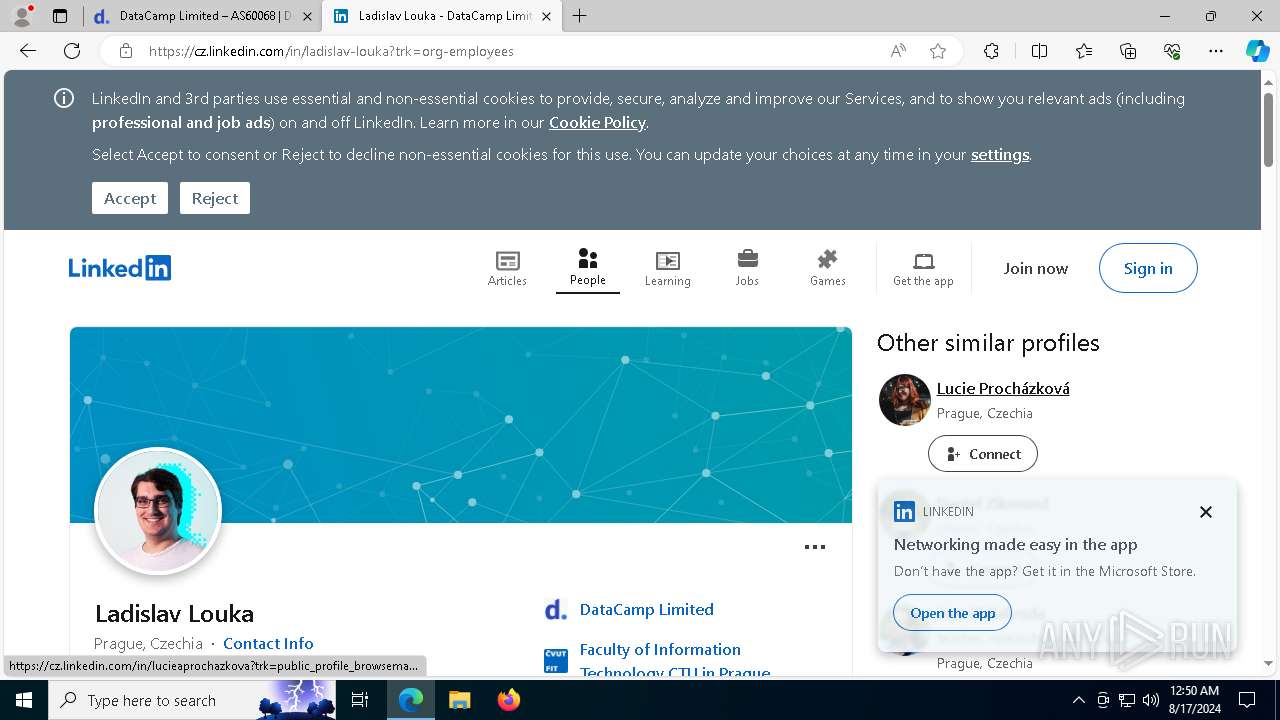Screen dimensions: 1280x720
Task: Open the browser profile icon
Action: [22, 16]
